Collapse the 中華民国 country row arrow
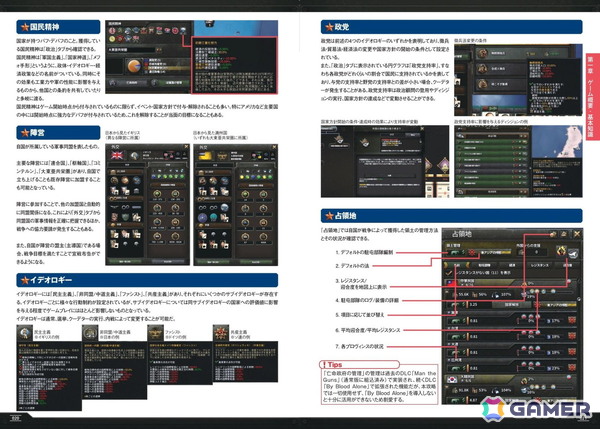The height and width of the screenshot is (429, 600). click(447, 291)
